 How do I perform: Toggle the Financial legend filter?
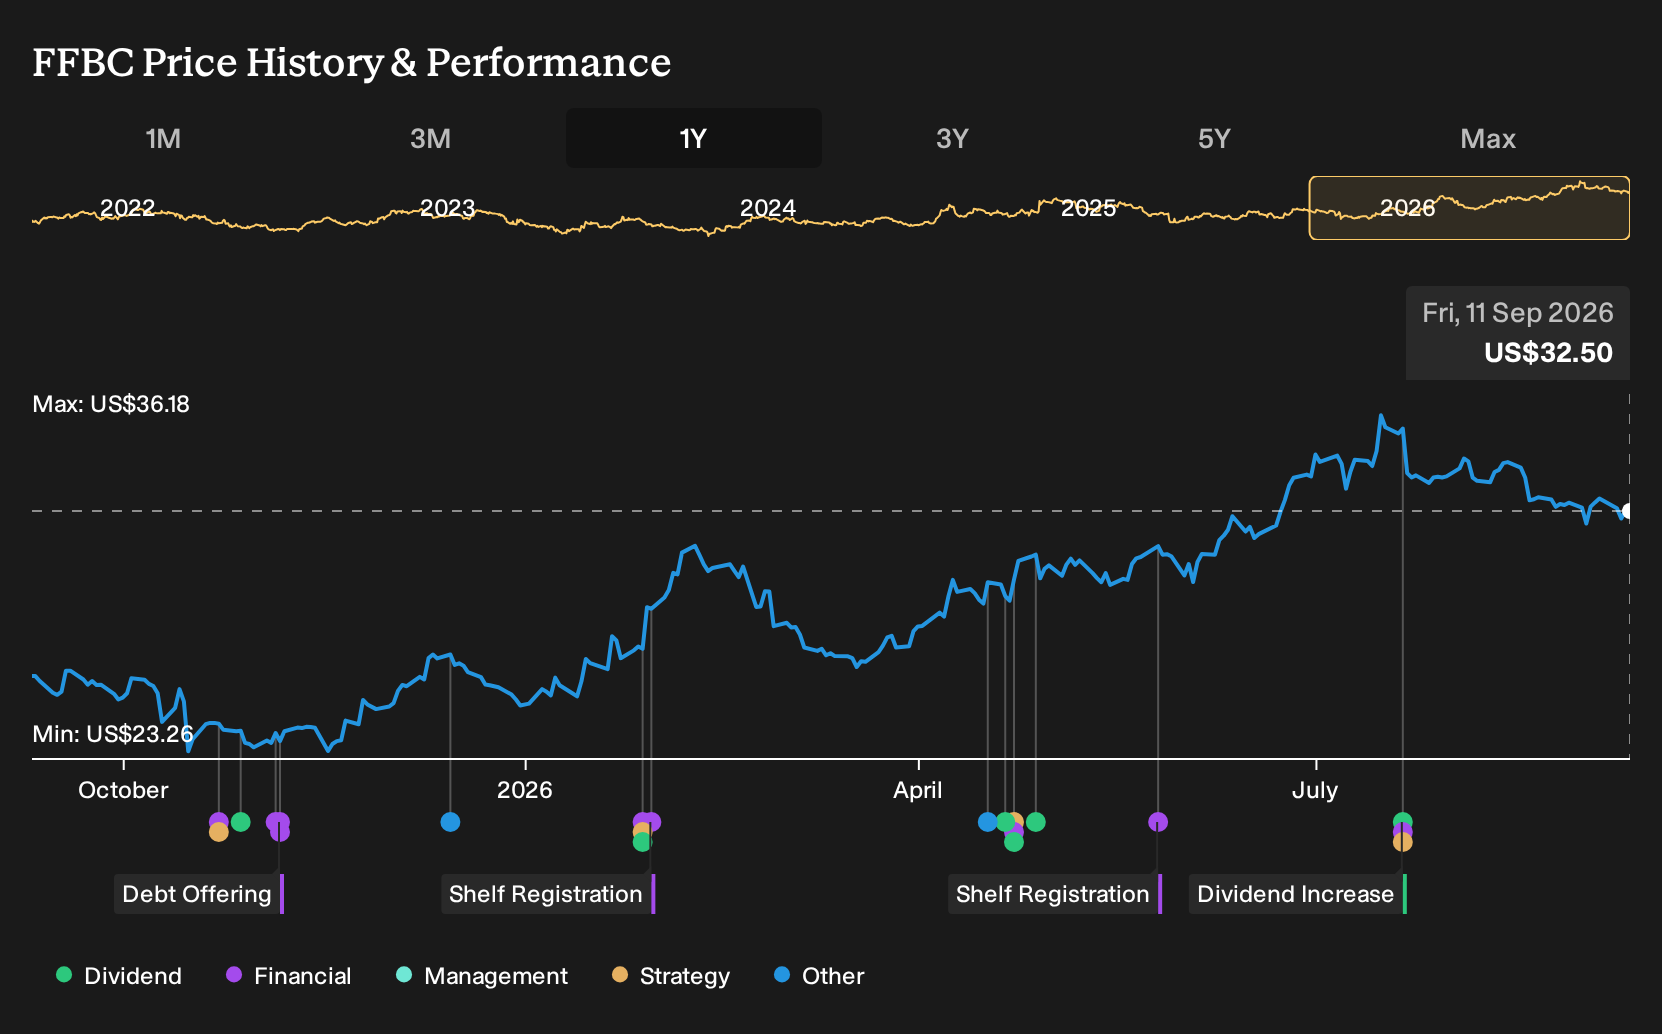[288, 976]
